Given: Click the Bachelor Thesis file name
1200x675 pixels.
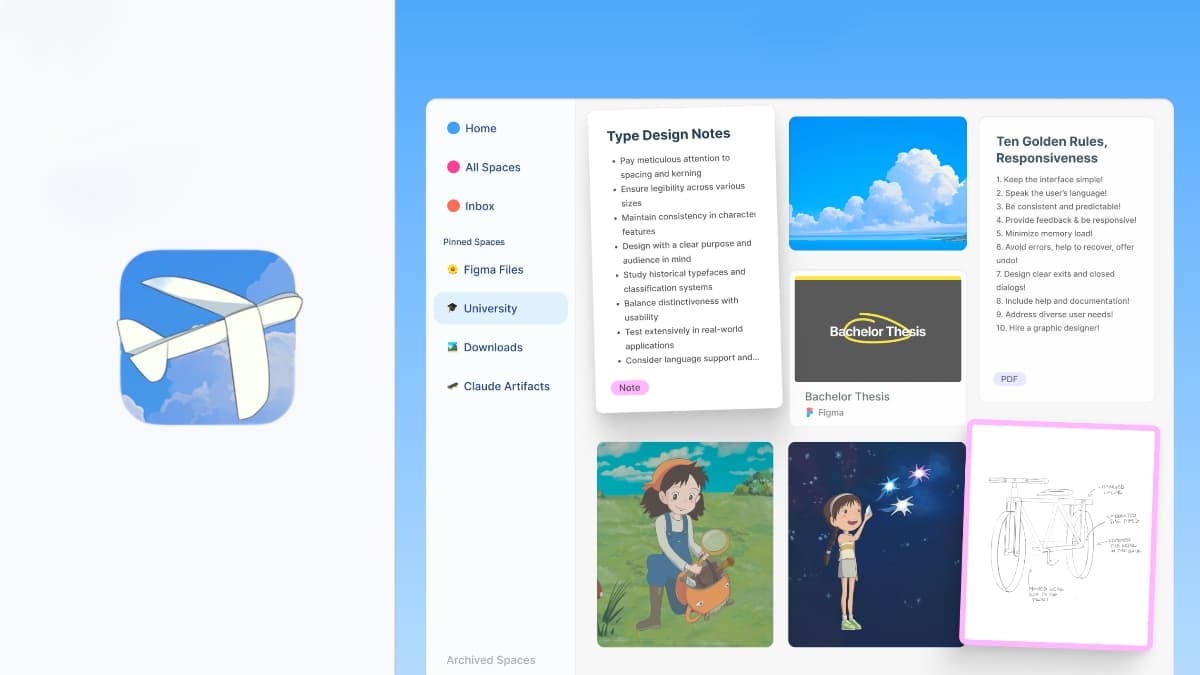Looking at the screenshot, I should pyautogui.click(x=847, y=396).
